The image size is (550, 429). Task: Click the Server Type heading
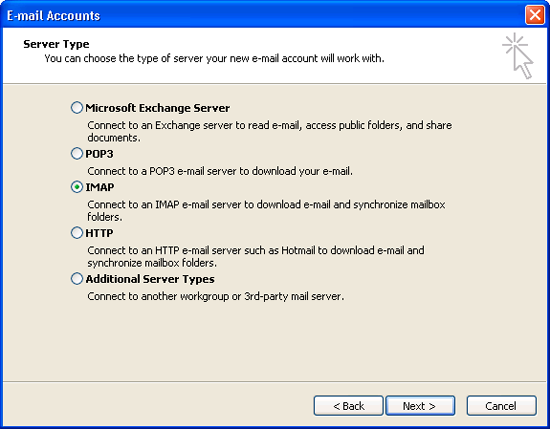[56, 44]
